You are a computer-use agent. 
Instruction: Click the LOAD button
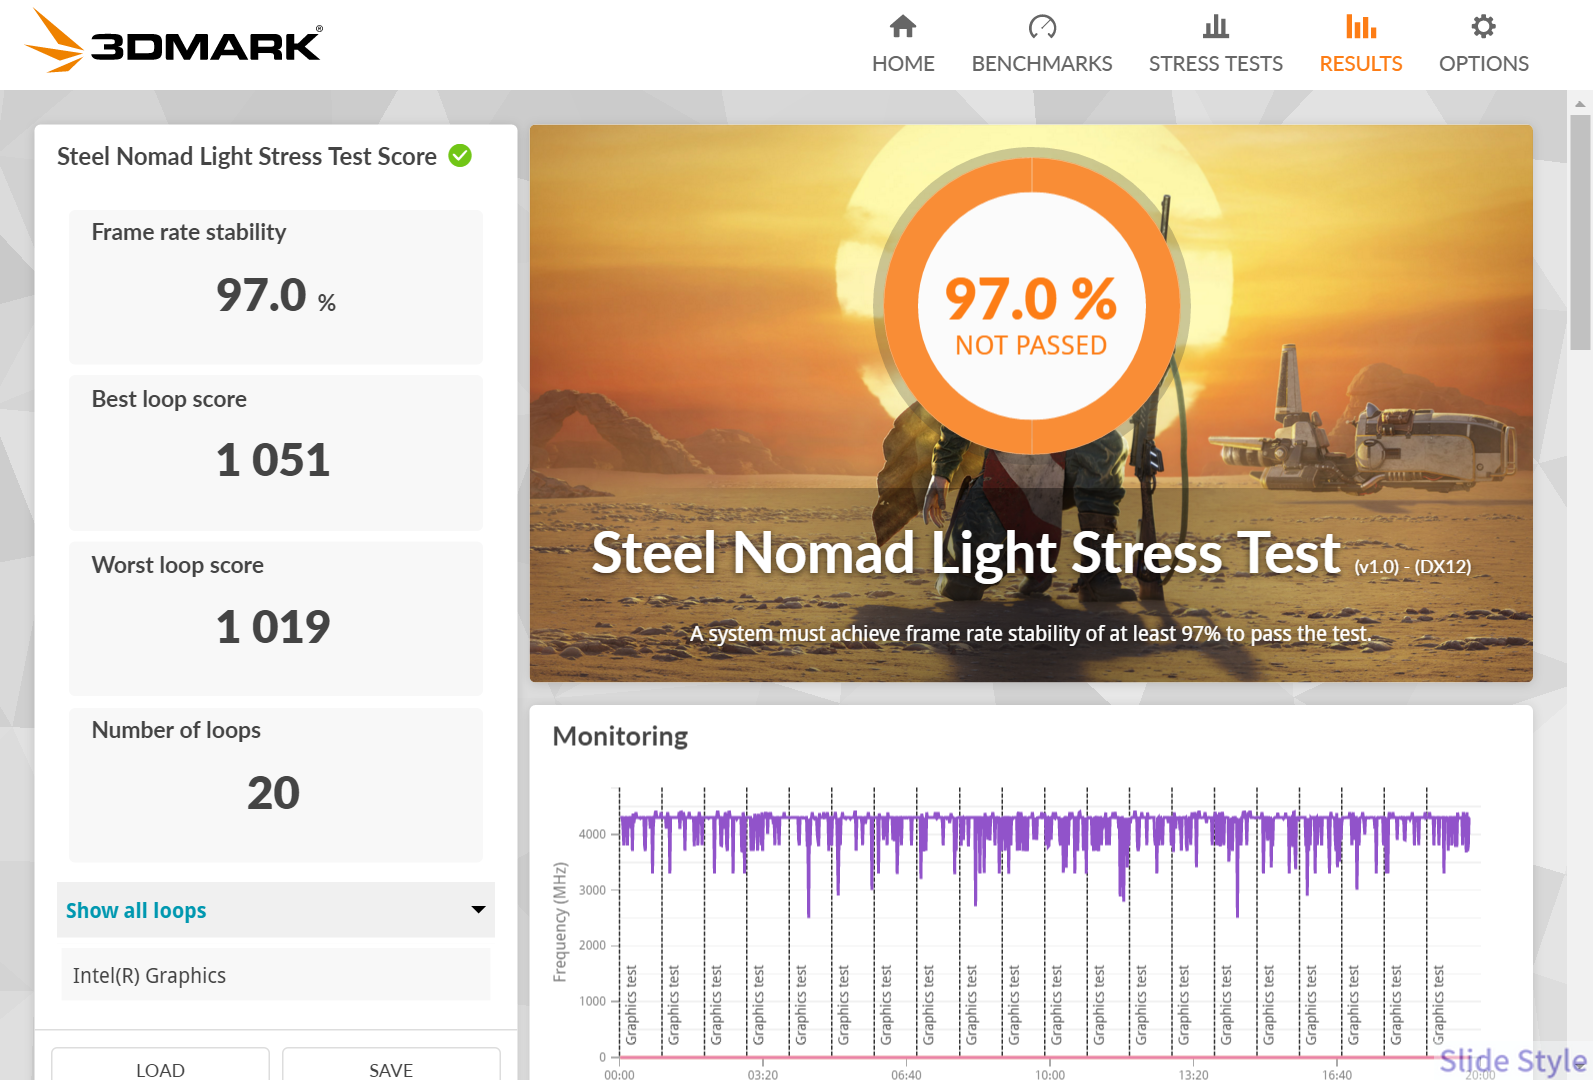(x=160, y=1065)
